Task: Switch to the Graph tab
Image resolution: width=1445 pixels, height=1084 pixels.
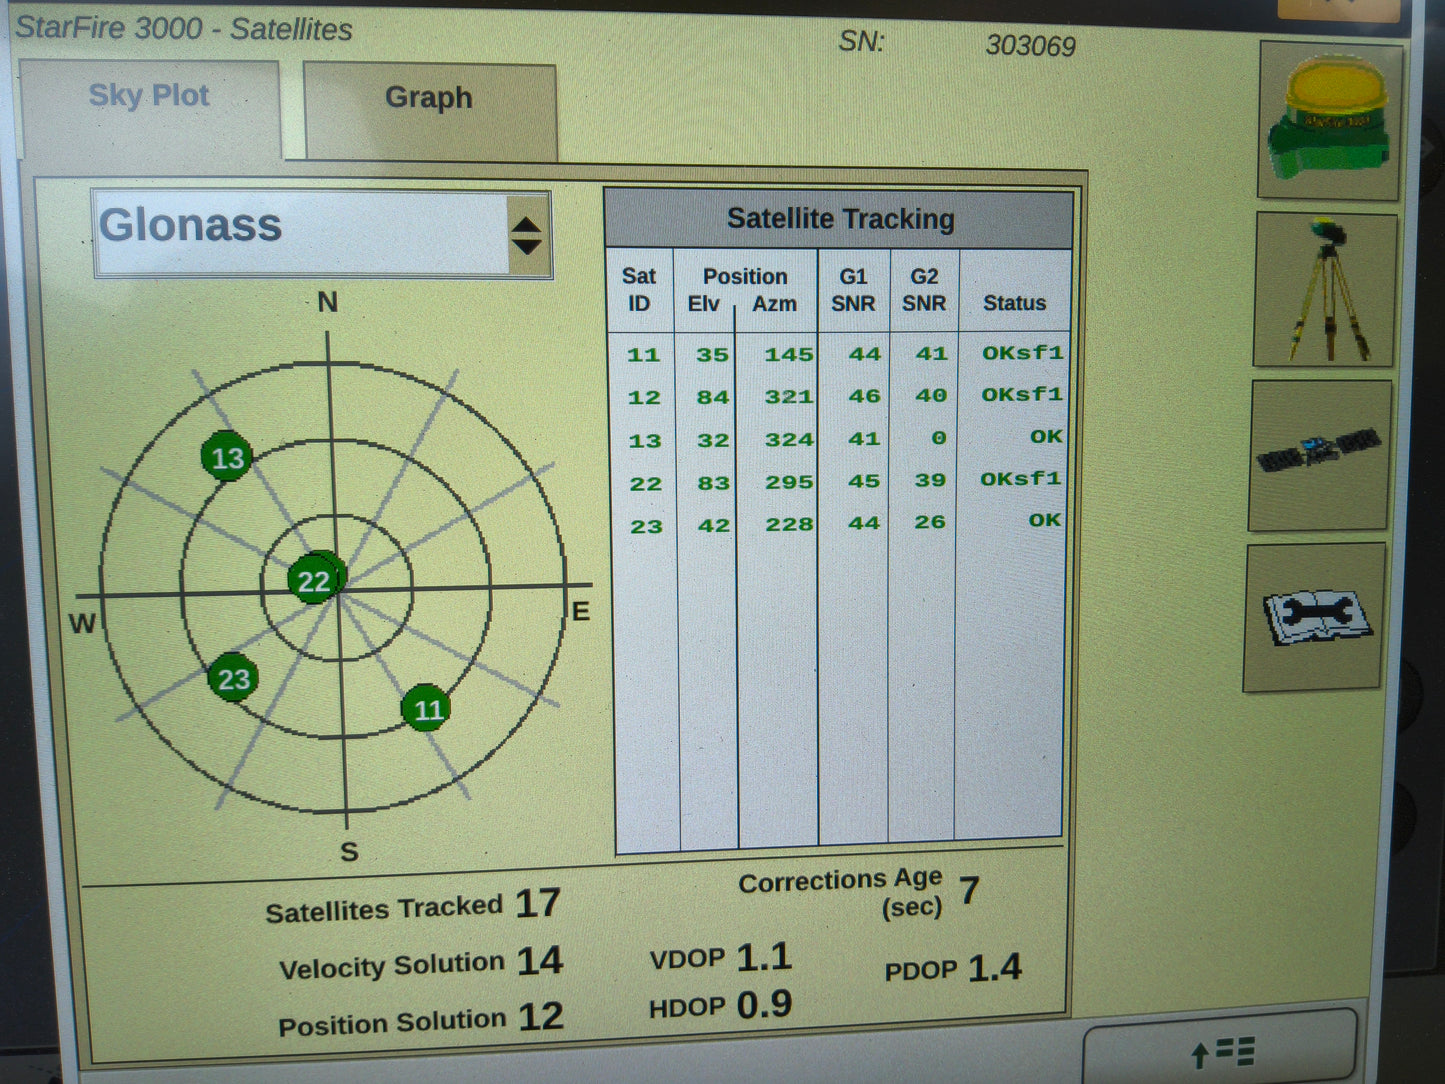Action: coord(429,110)
